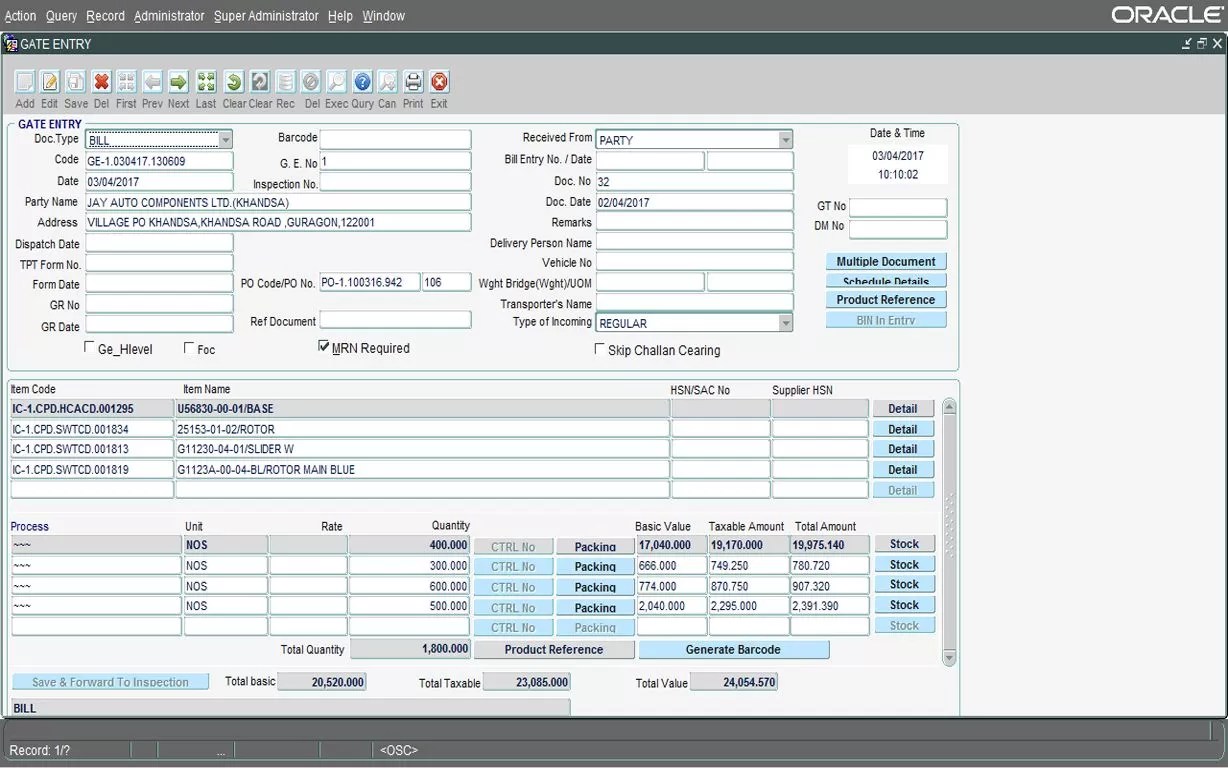
Task: Click Detail button for G11230-04-01/SLIDER W row
Action: click(x=903, y=449)
